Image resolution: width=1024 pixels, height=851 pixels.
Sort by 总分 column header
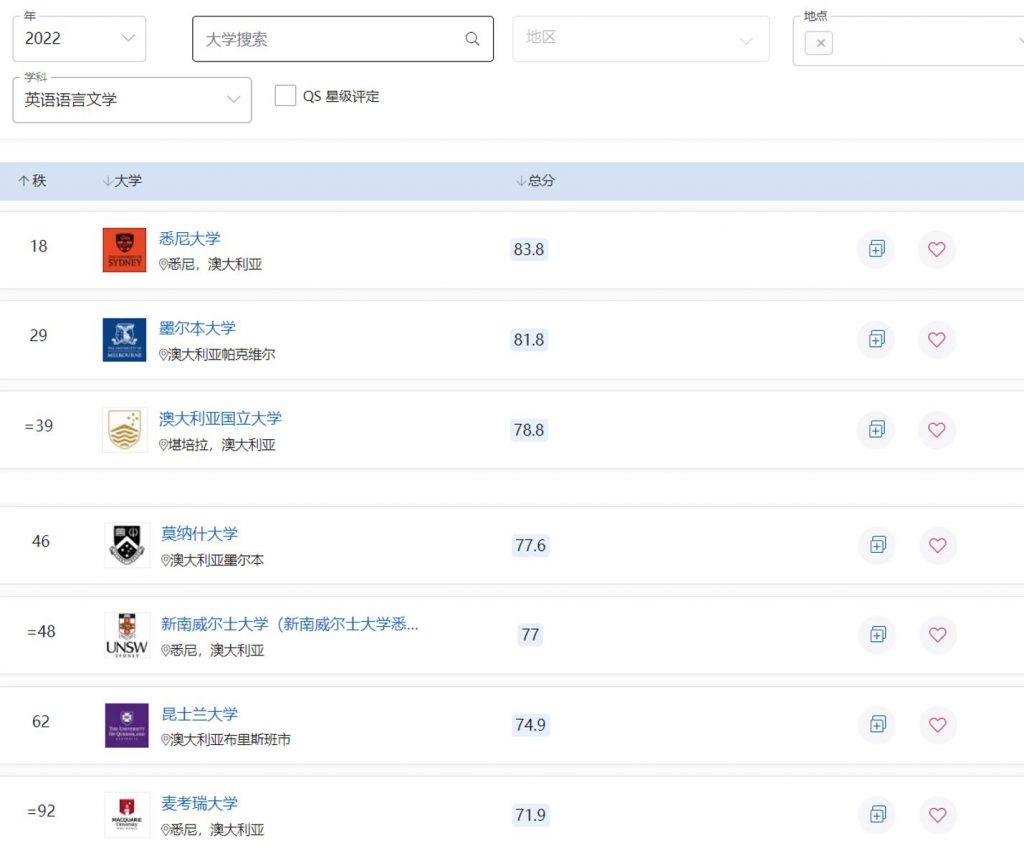535,181
